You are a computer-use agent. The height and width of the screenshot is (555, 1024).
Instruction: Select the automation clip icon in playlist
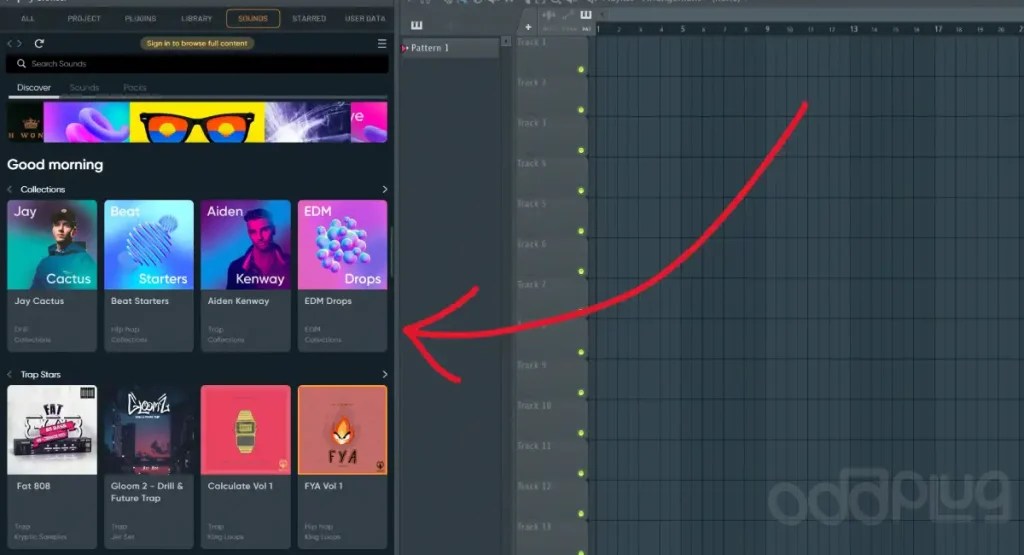pyautogui.click(x=568, y=15)
